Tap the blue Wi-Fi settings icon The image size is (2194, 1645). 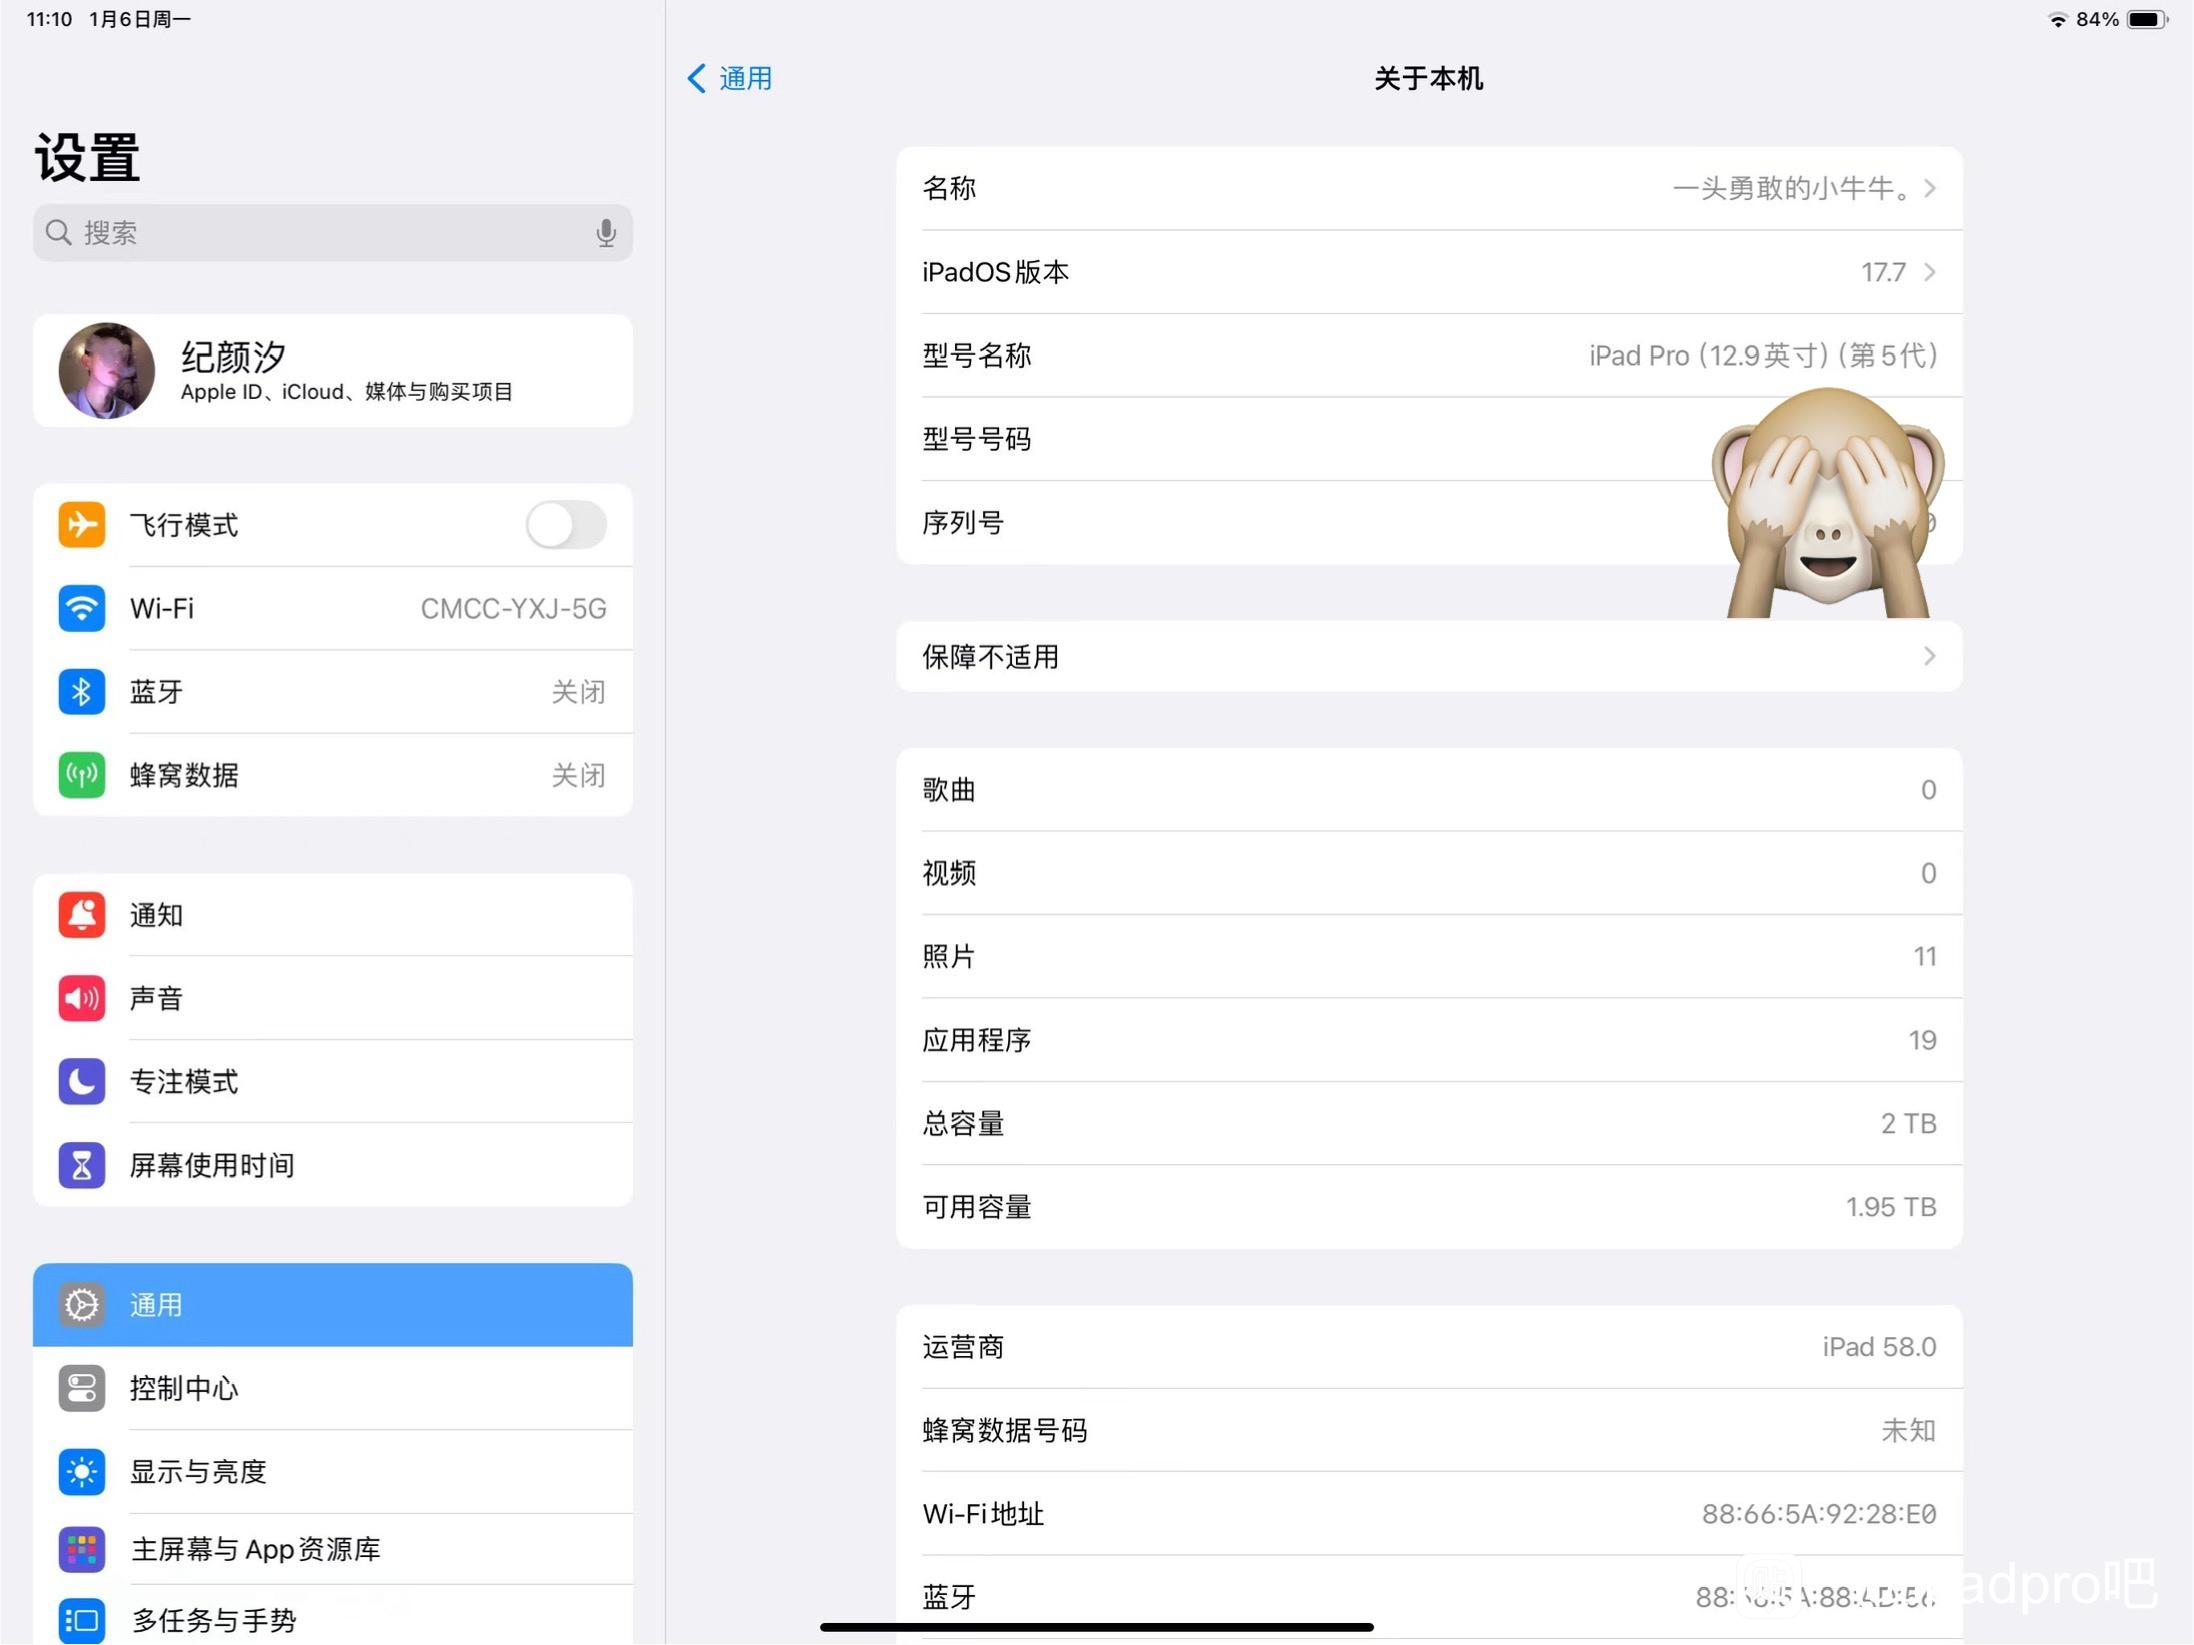[x=81, y=608]
